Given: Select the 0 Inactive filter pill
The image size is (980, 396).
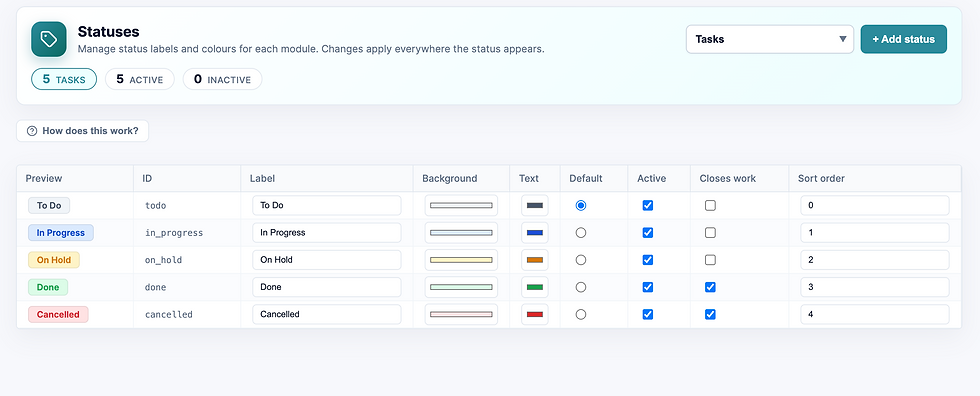Looking at the screenshot, I should [222, 79].
